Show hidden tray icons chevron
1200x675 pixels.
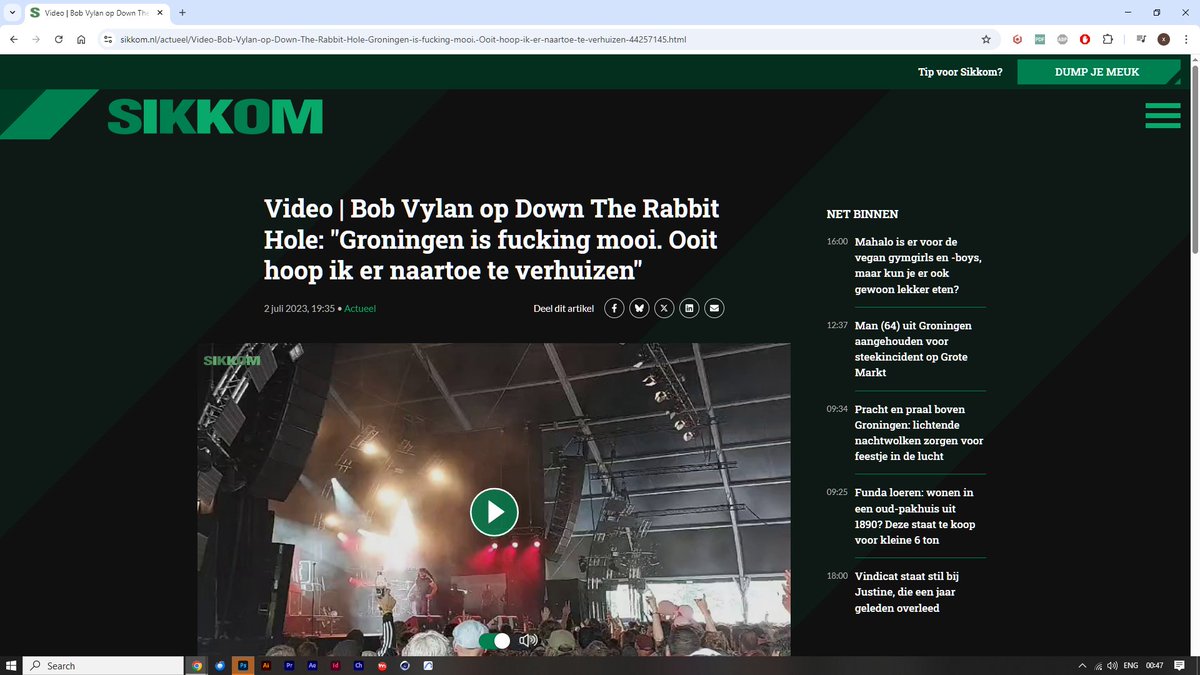click(1082, 665)
